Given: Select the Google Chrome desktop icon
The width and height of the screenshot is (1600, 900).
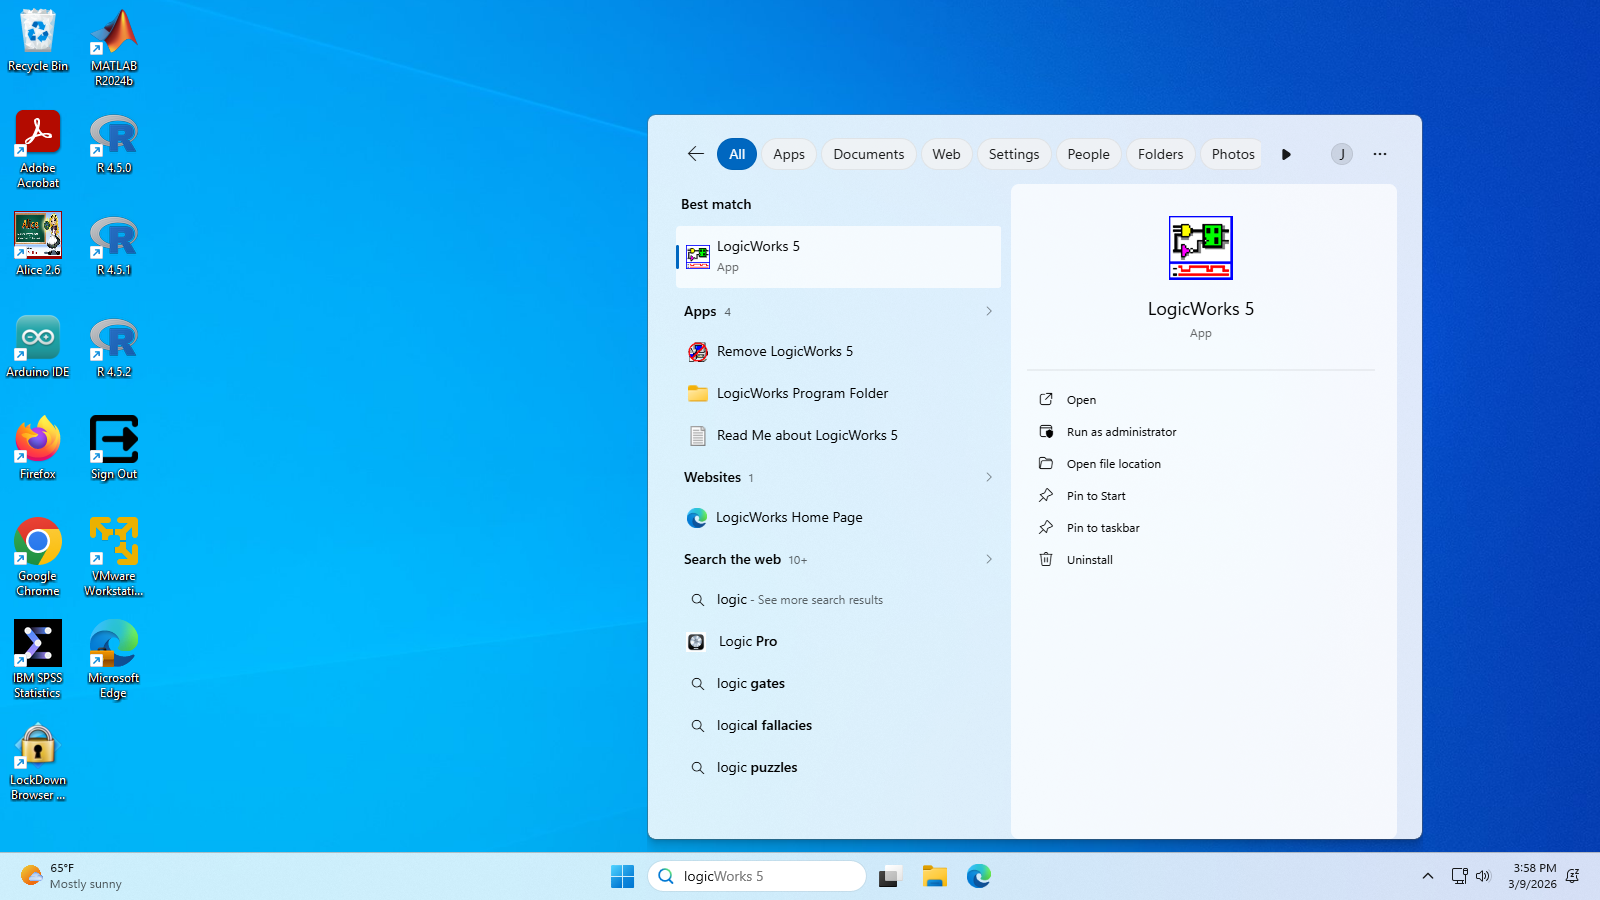Looking at the screenshot, I should tap(38, 558).
